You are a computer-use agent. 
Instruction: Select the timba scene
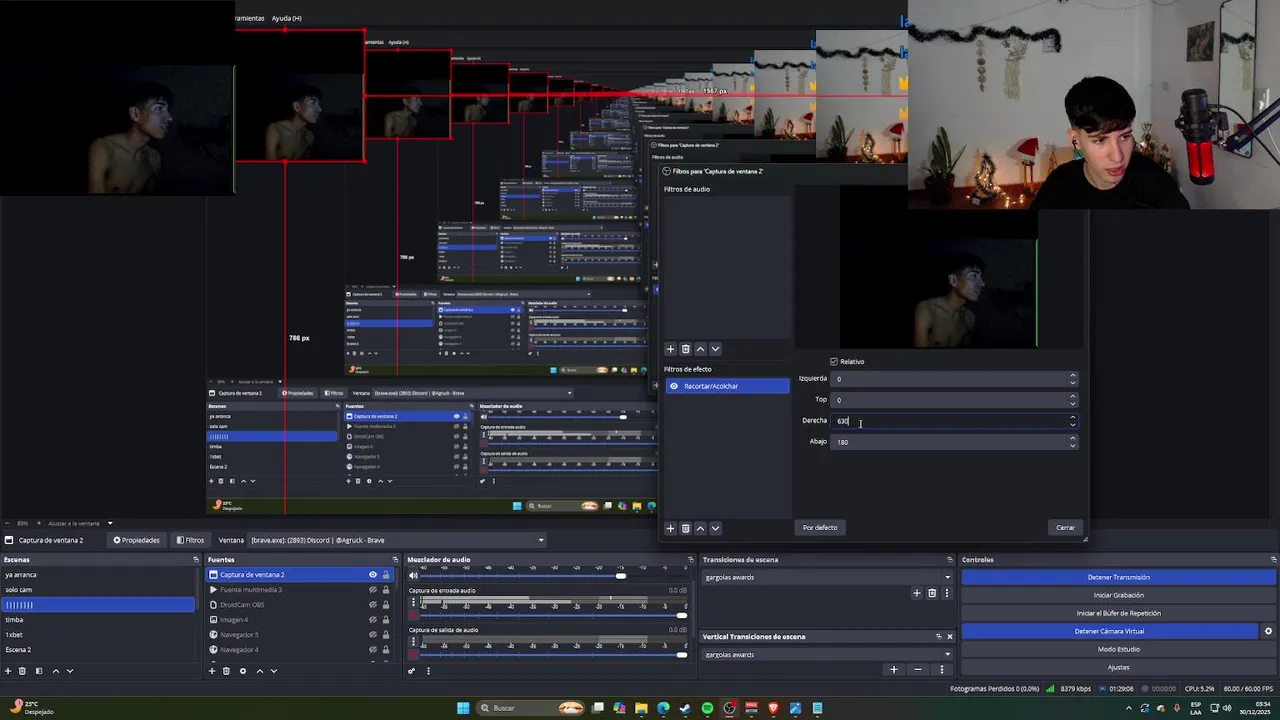coord(98,620)
